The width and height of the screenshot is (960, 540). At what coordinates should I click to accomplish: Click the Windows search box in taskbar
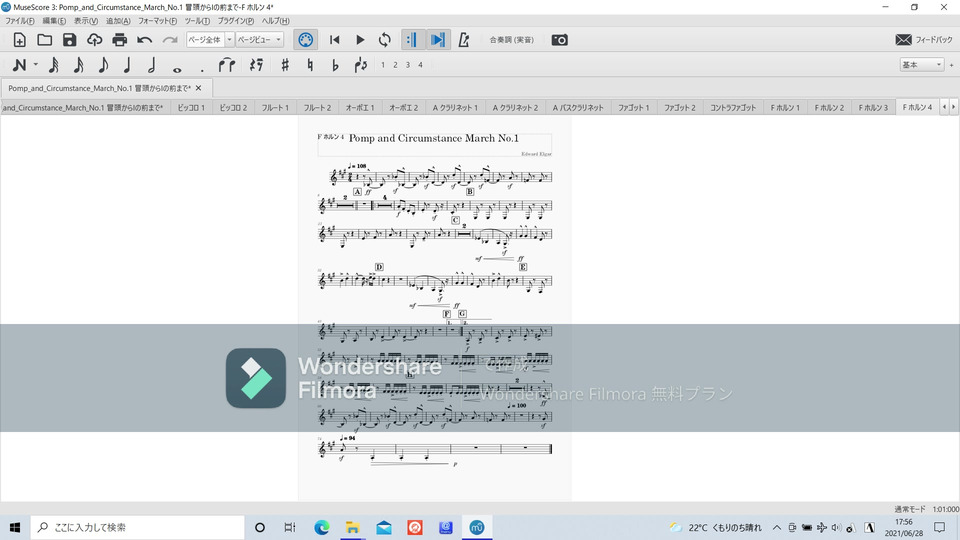[x=138, y=527]
